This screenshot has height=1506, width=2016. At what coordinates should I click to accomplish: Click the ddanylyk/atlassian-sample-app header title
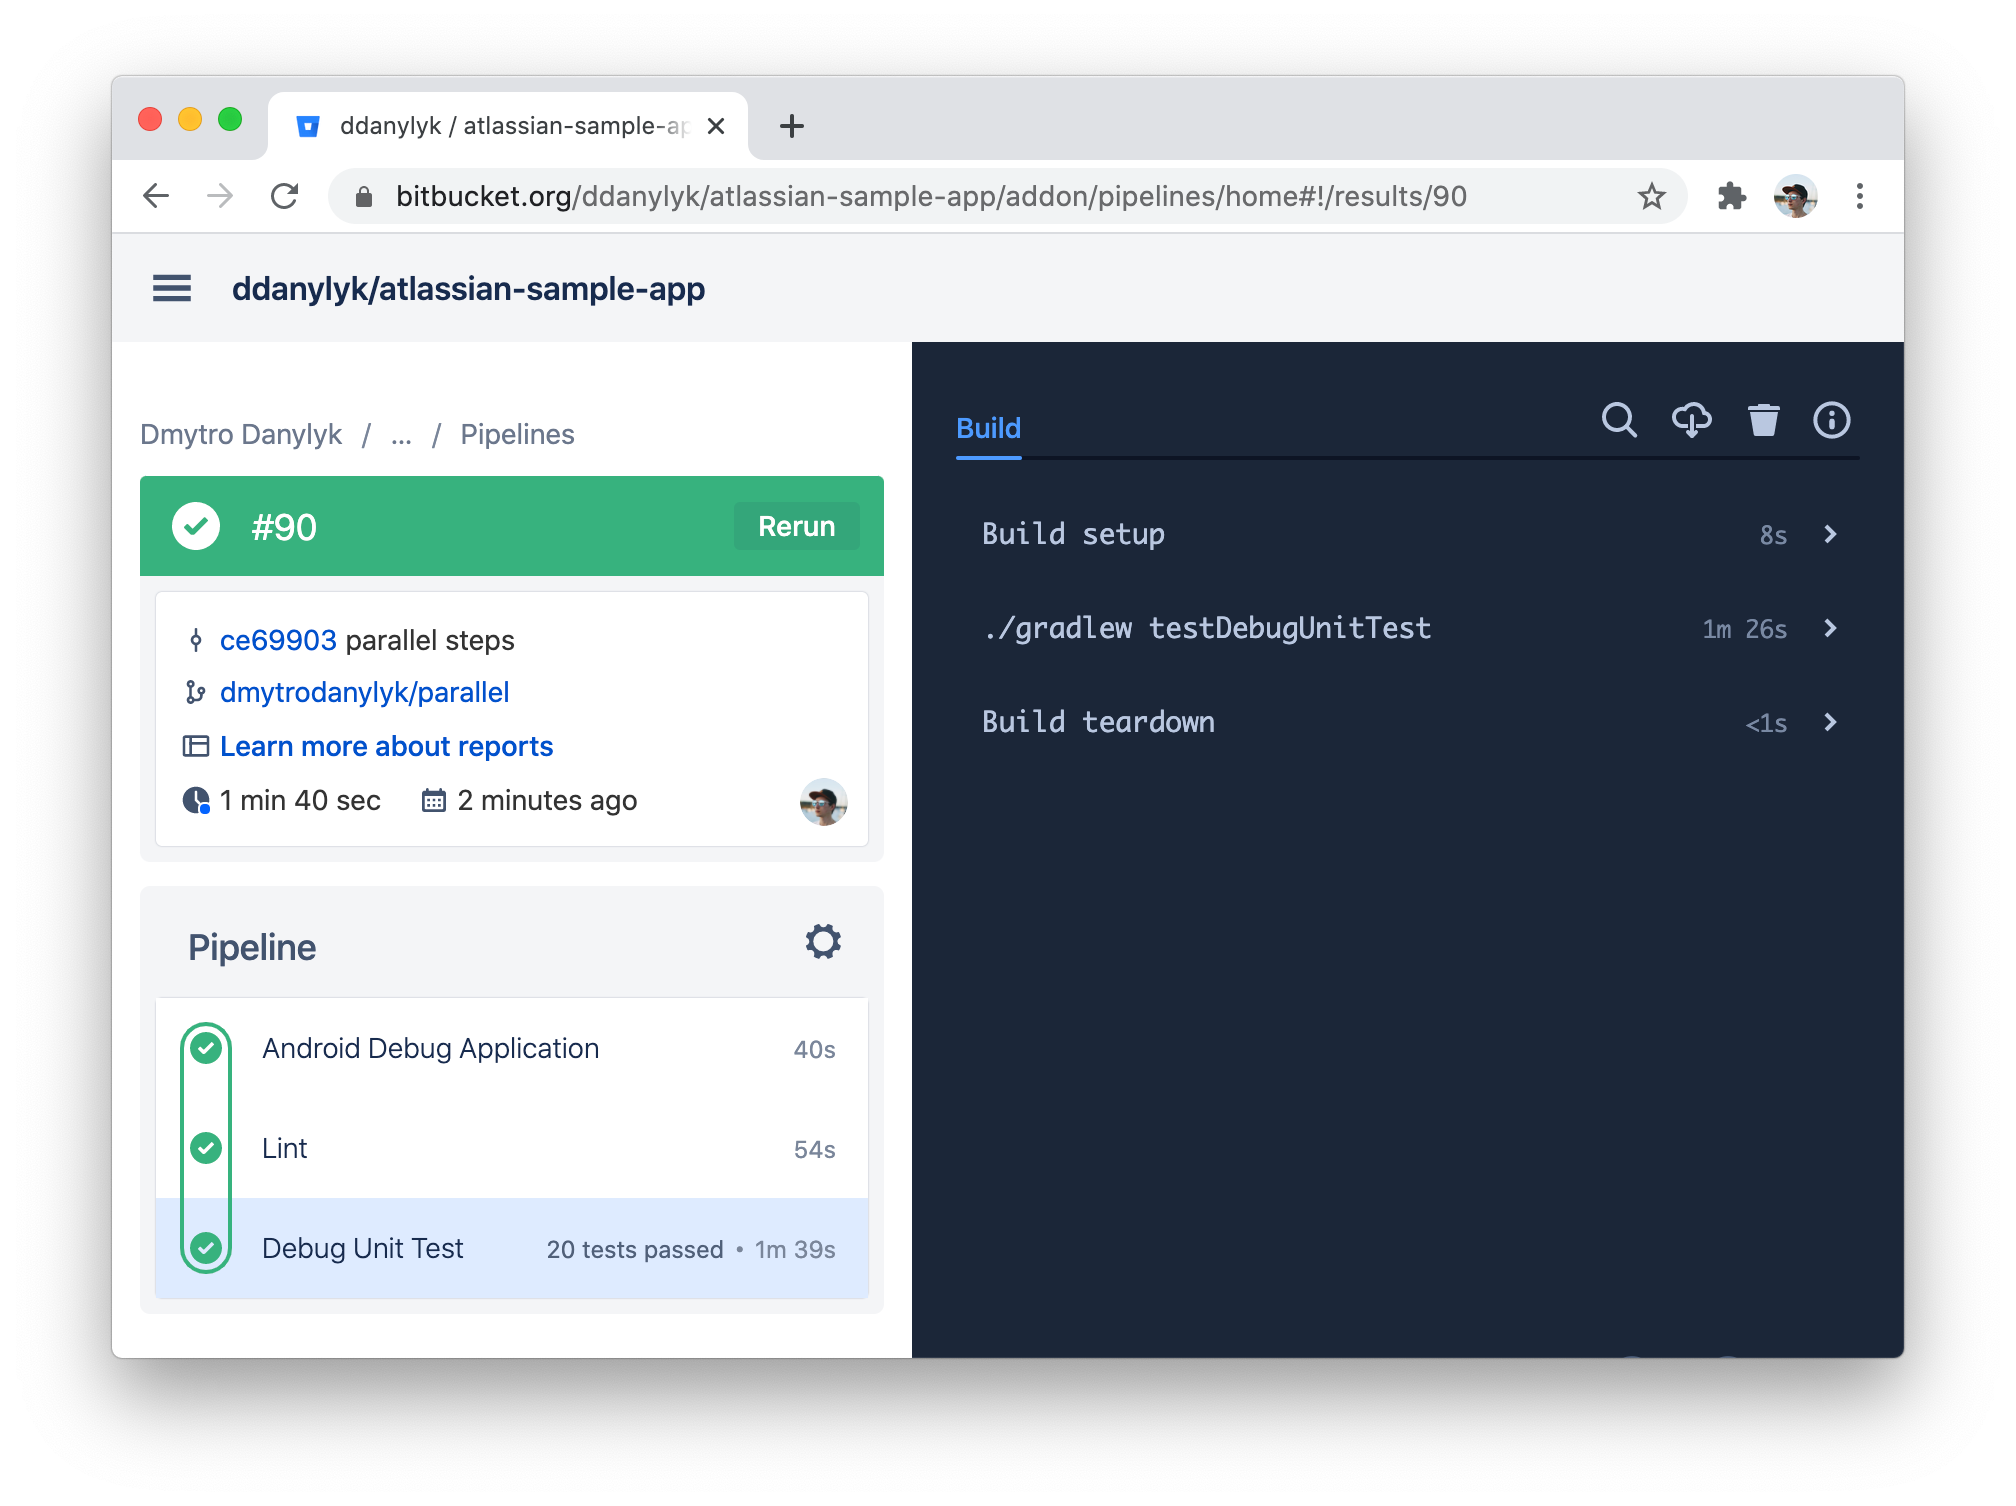pyautogui.click(x=468, y=289)
